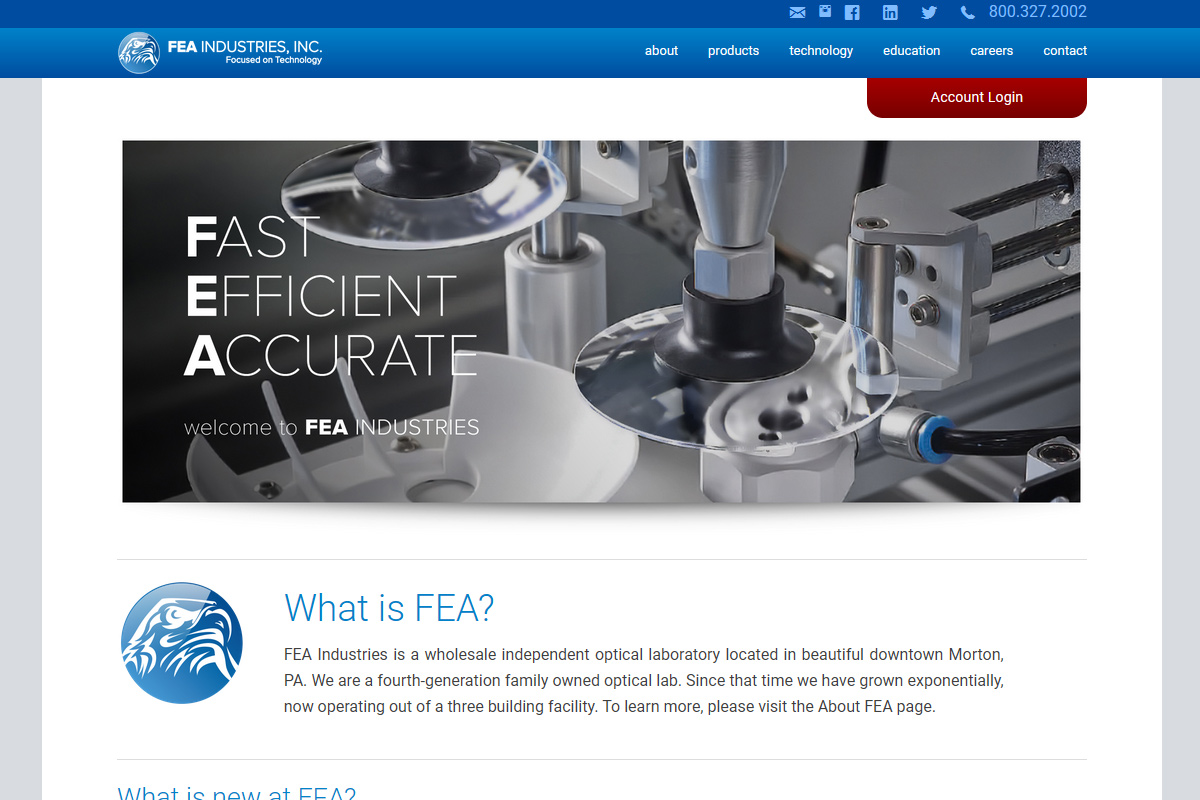
Task: Open the products menu item
Action: (x=733, y=51)
